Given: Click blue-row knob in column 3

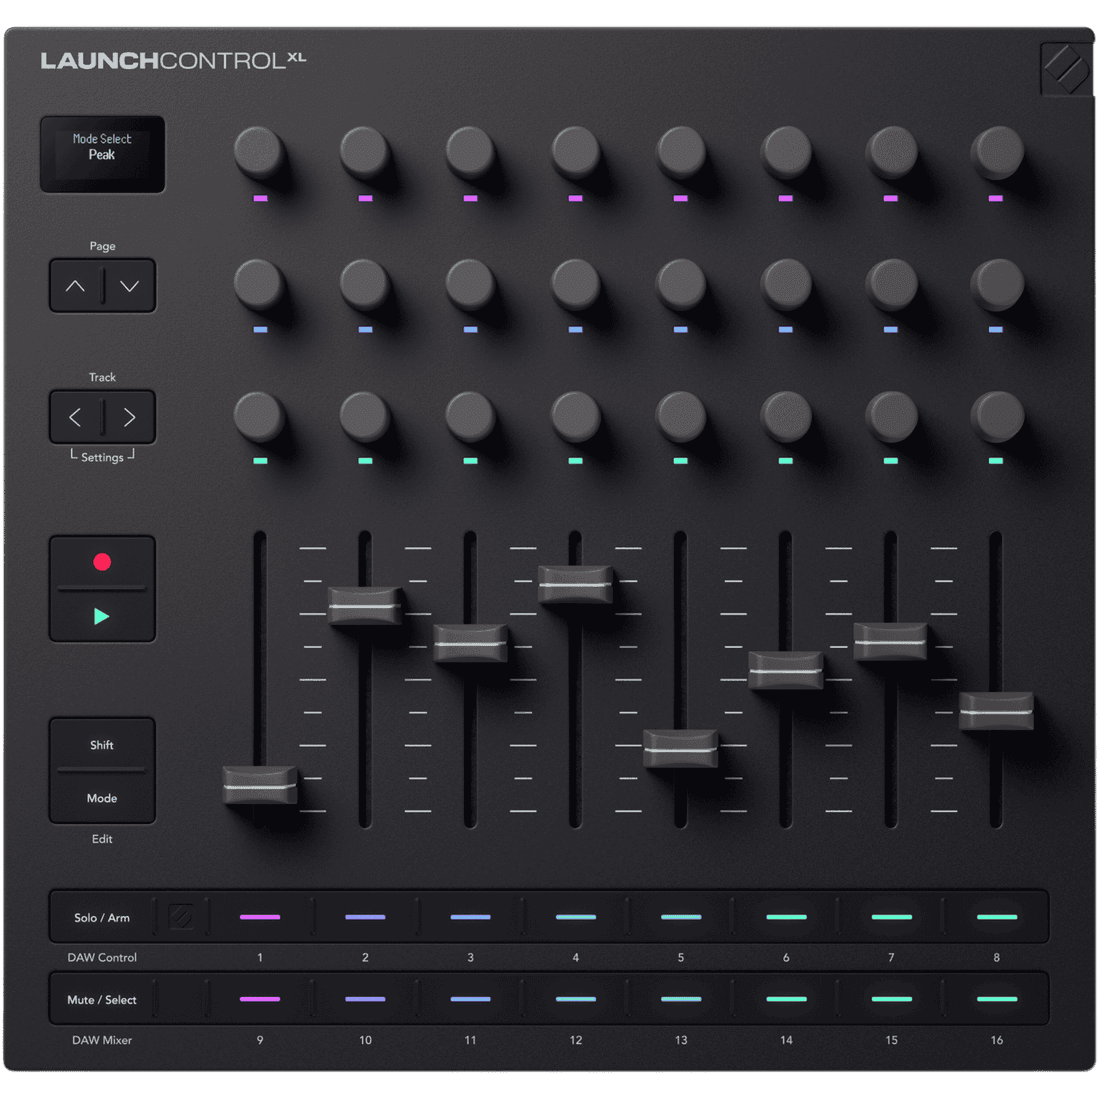Looking at the screenshot, I should click(470, 284).
